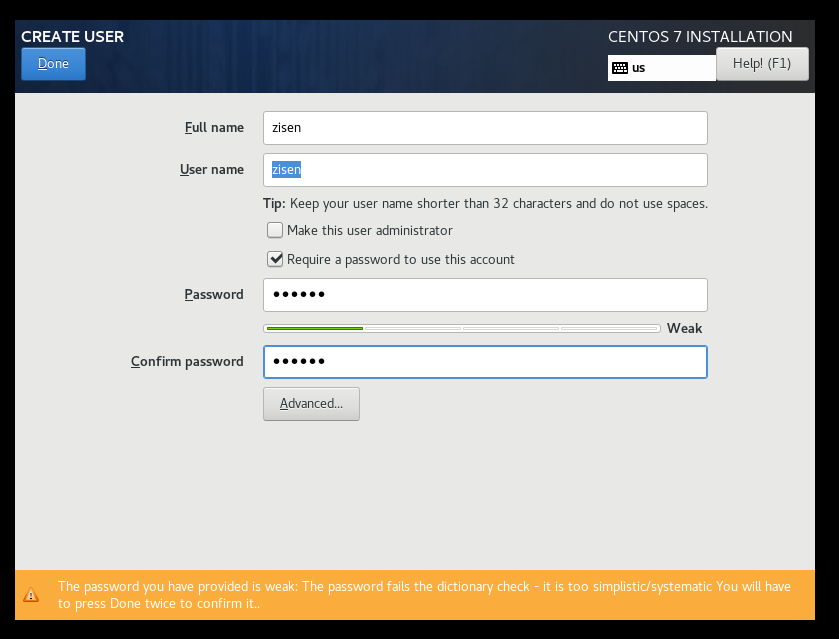Focus the Full name field
This screenshot has width=839, height=639.
pyautogui.click(x=485, y=128)
